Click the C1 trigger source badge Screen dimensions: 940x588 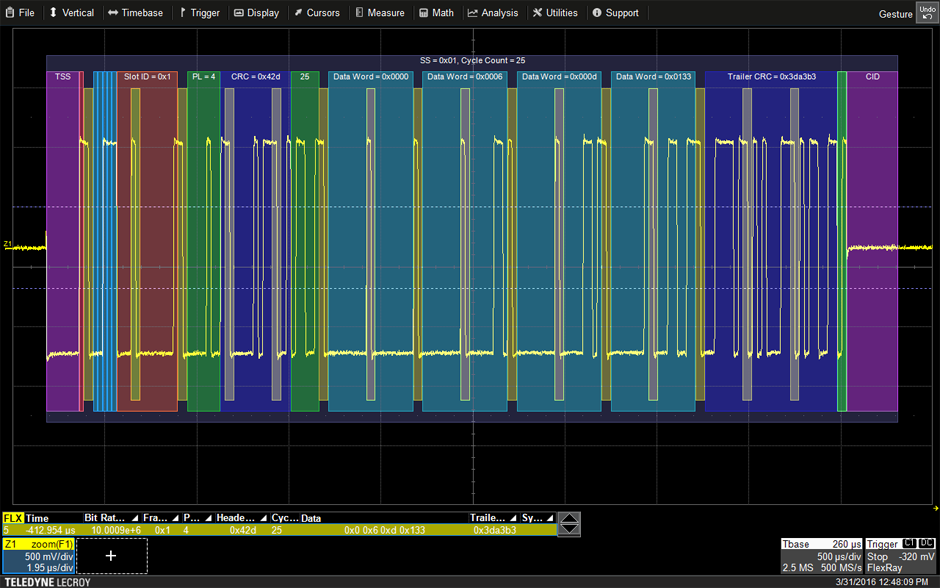coord(908,544)
